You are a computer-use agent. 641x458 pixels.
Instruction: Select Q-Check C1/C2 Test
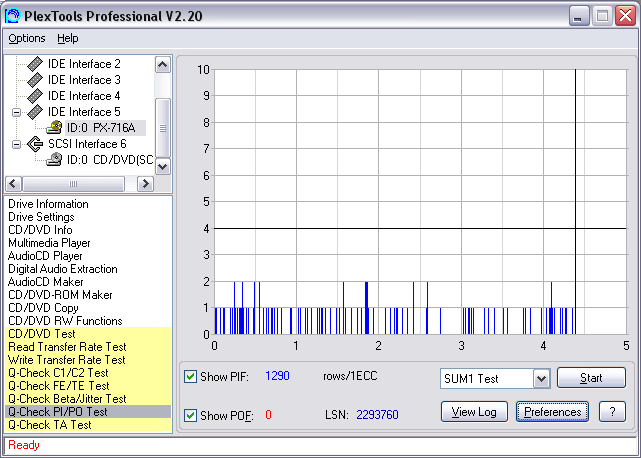coord(88,373)
